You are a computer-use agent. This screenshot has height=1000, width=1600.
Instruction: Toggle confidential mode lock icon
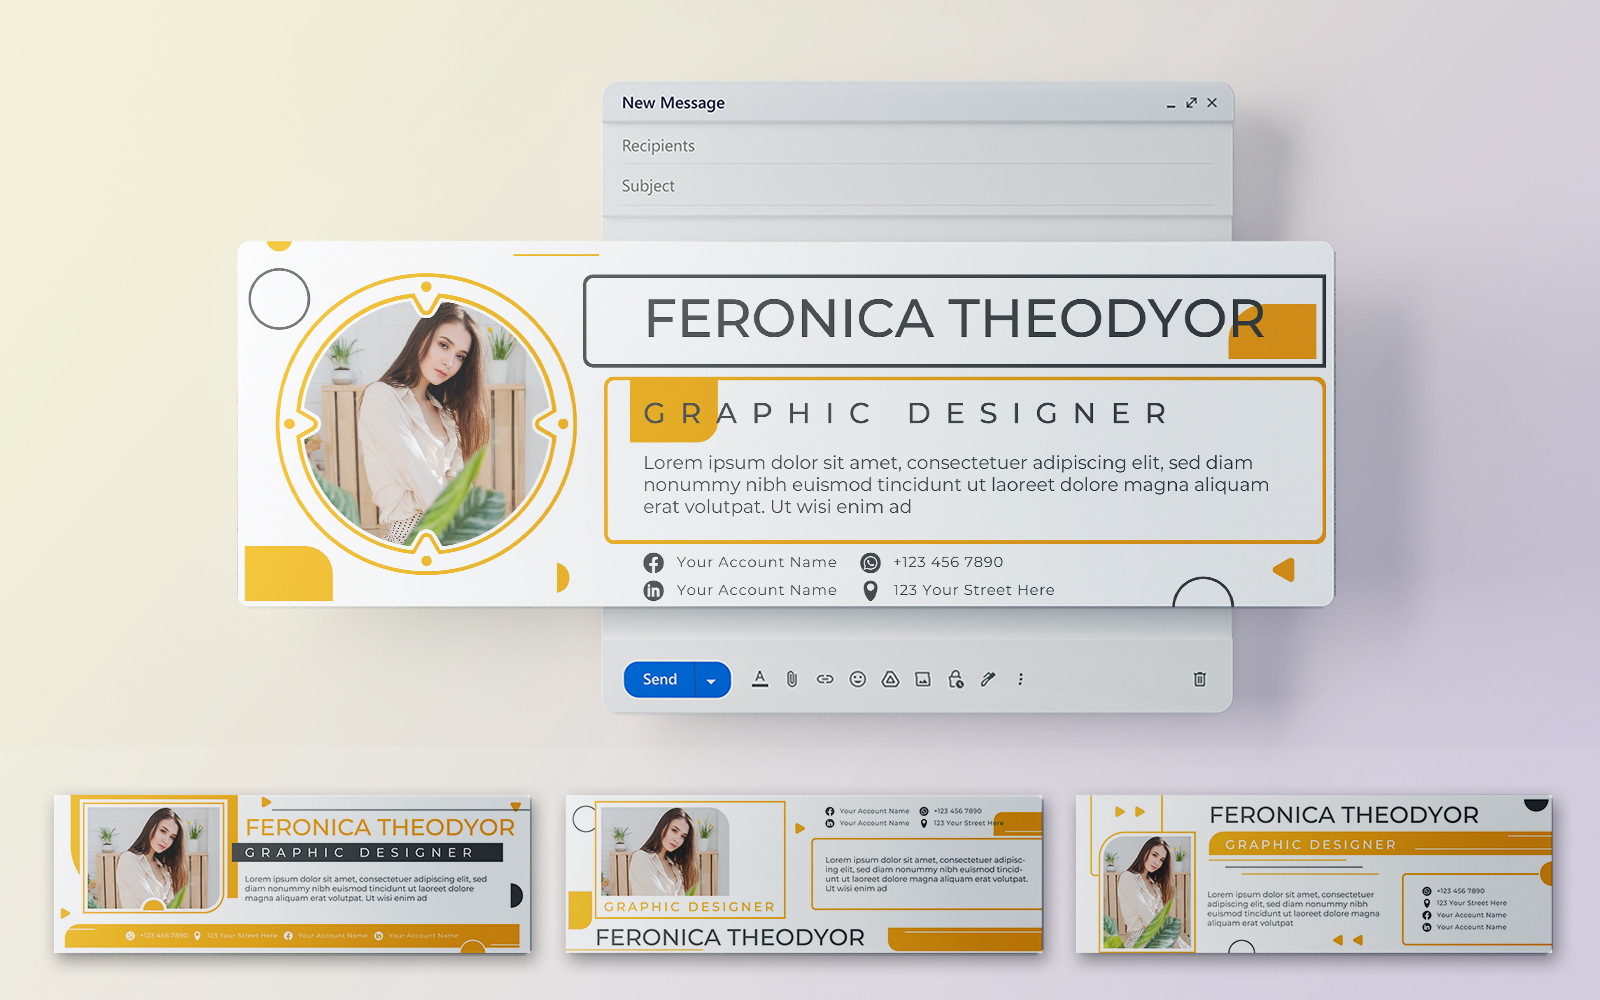coord(956,679)
